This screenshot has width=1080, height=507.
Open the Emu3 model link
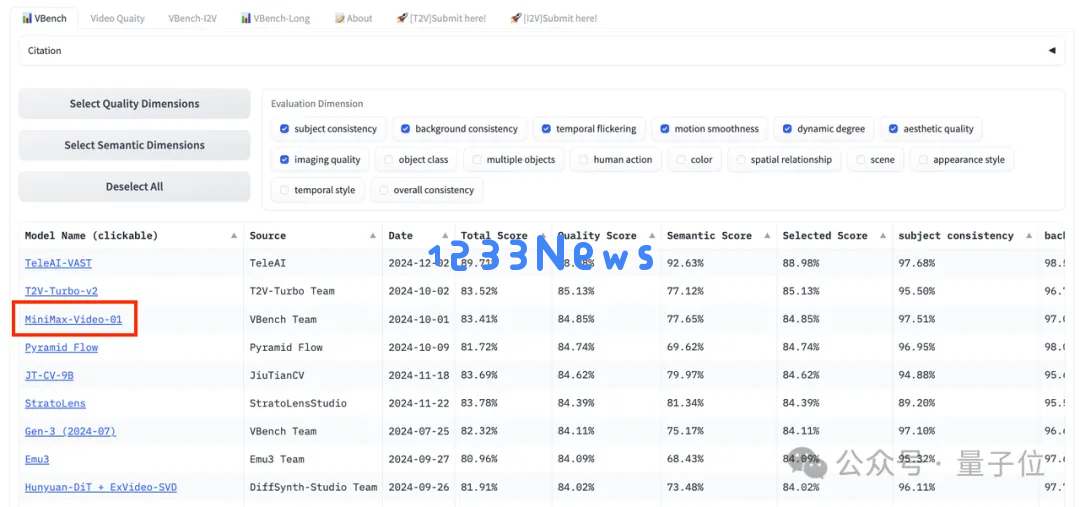(37, 459)
